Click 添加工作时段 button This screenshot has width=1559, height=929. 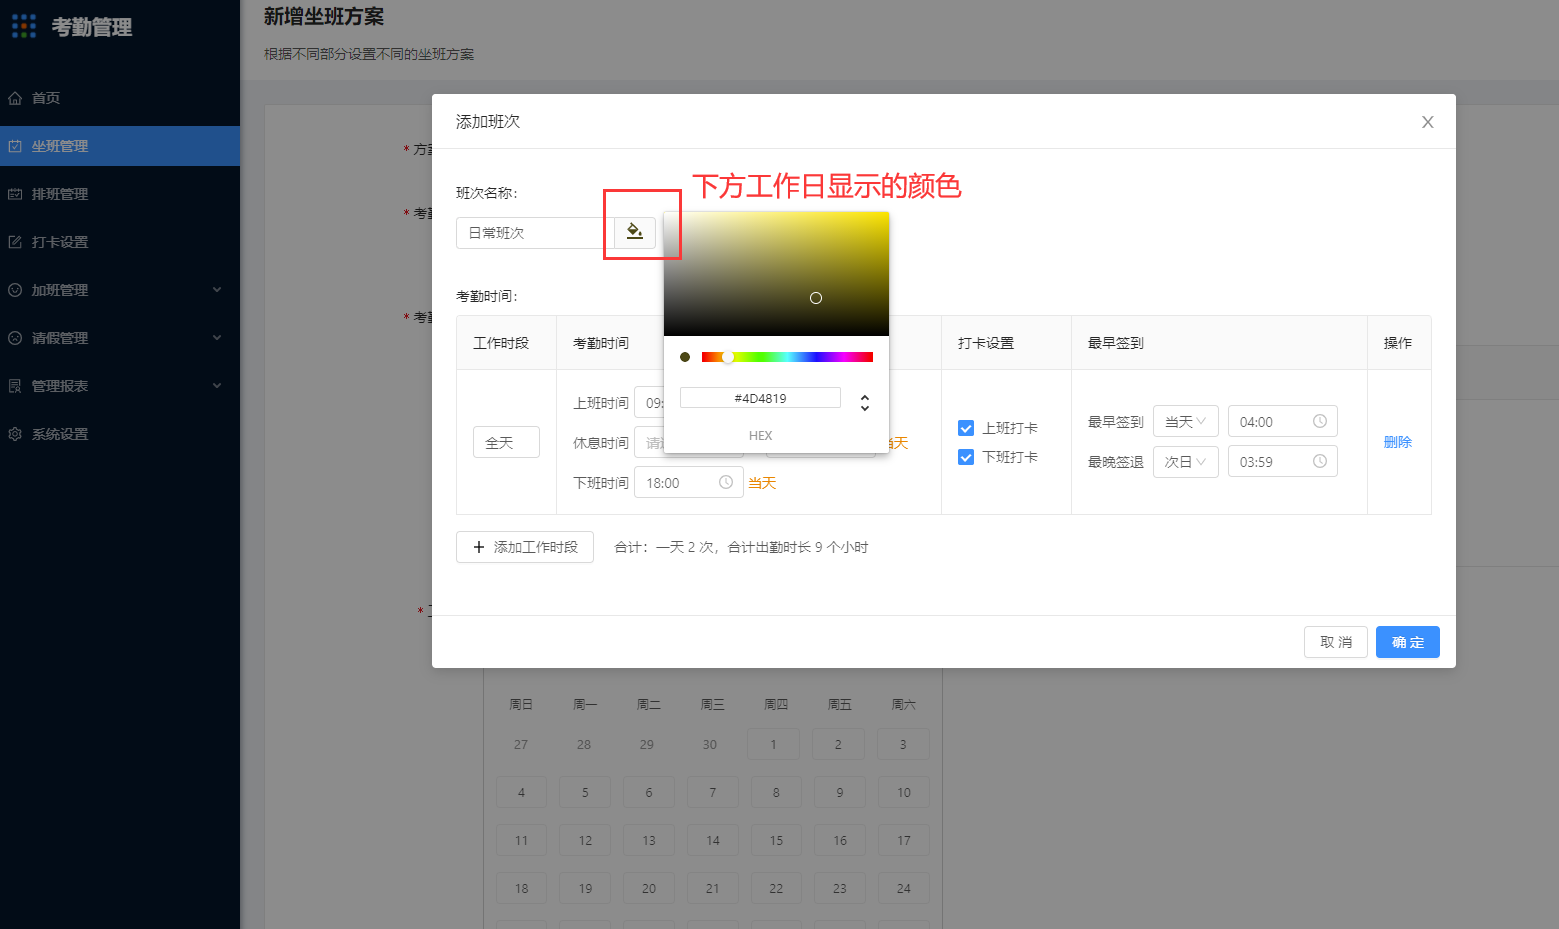pyautogui.click(x=525, y=547)
